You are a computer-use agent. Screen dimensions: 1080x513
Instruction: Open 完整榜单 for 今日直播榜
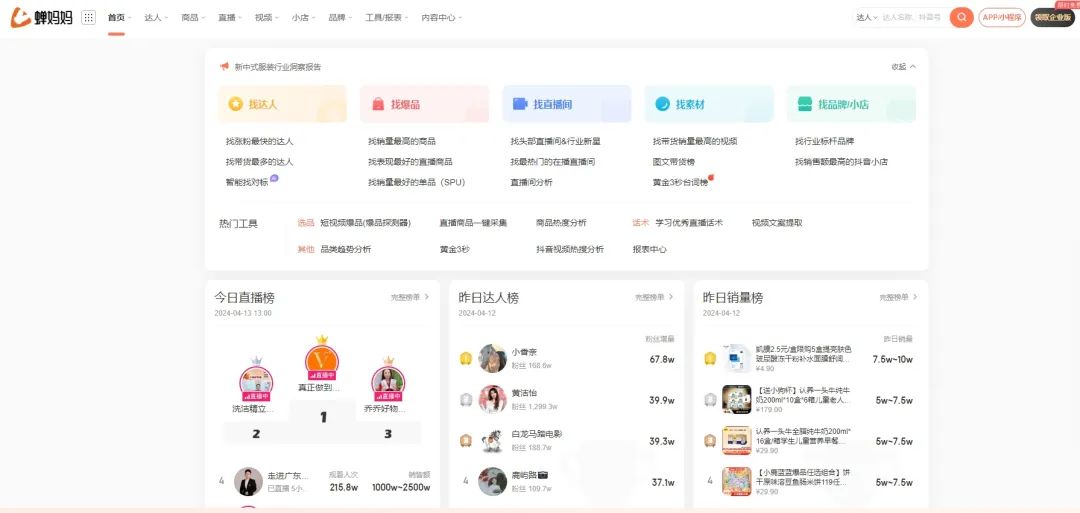(410, 297)
